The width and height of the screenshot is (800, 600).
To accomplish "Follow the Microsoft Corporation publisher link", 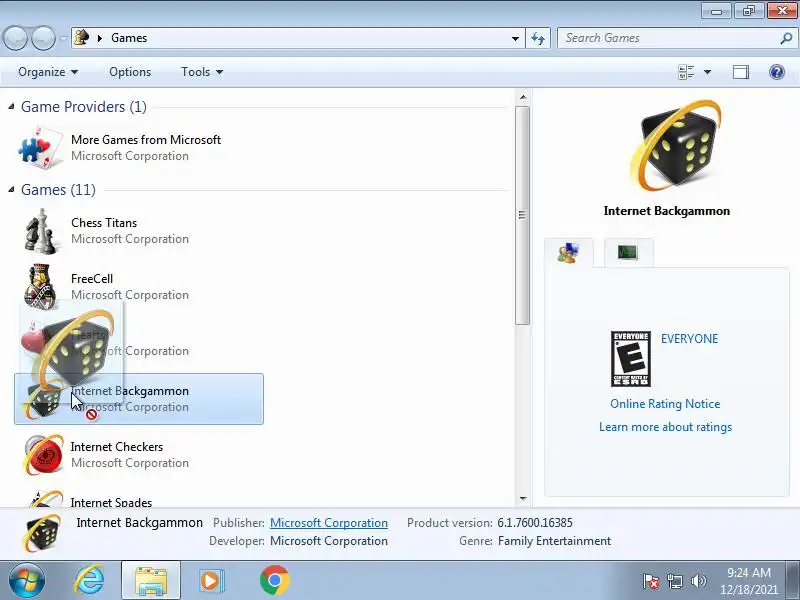I will [329, 523].
